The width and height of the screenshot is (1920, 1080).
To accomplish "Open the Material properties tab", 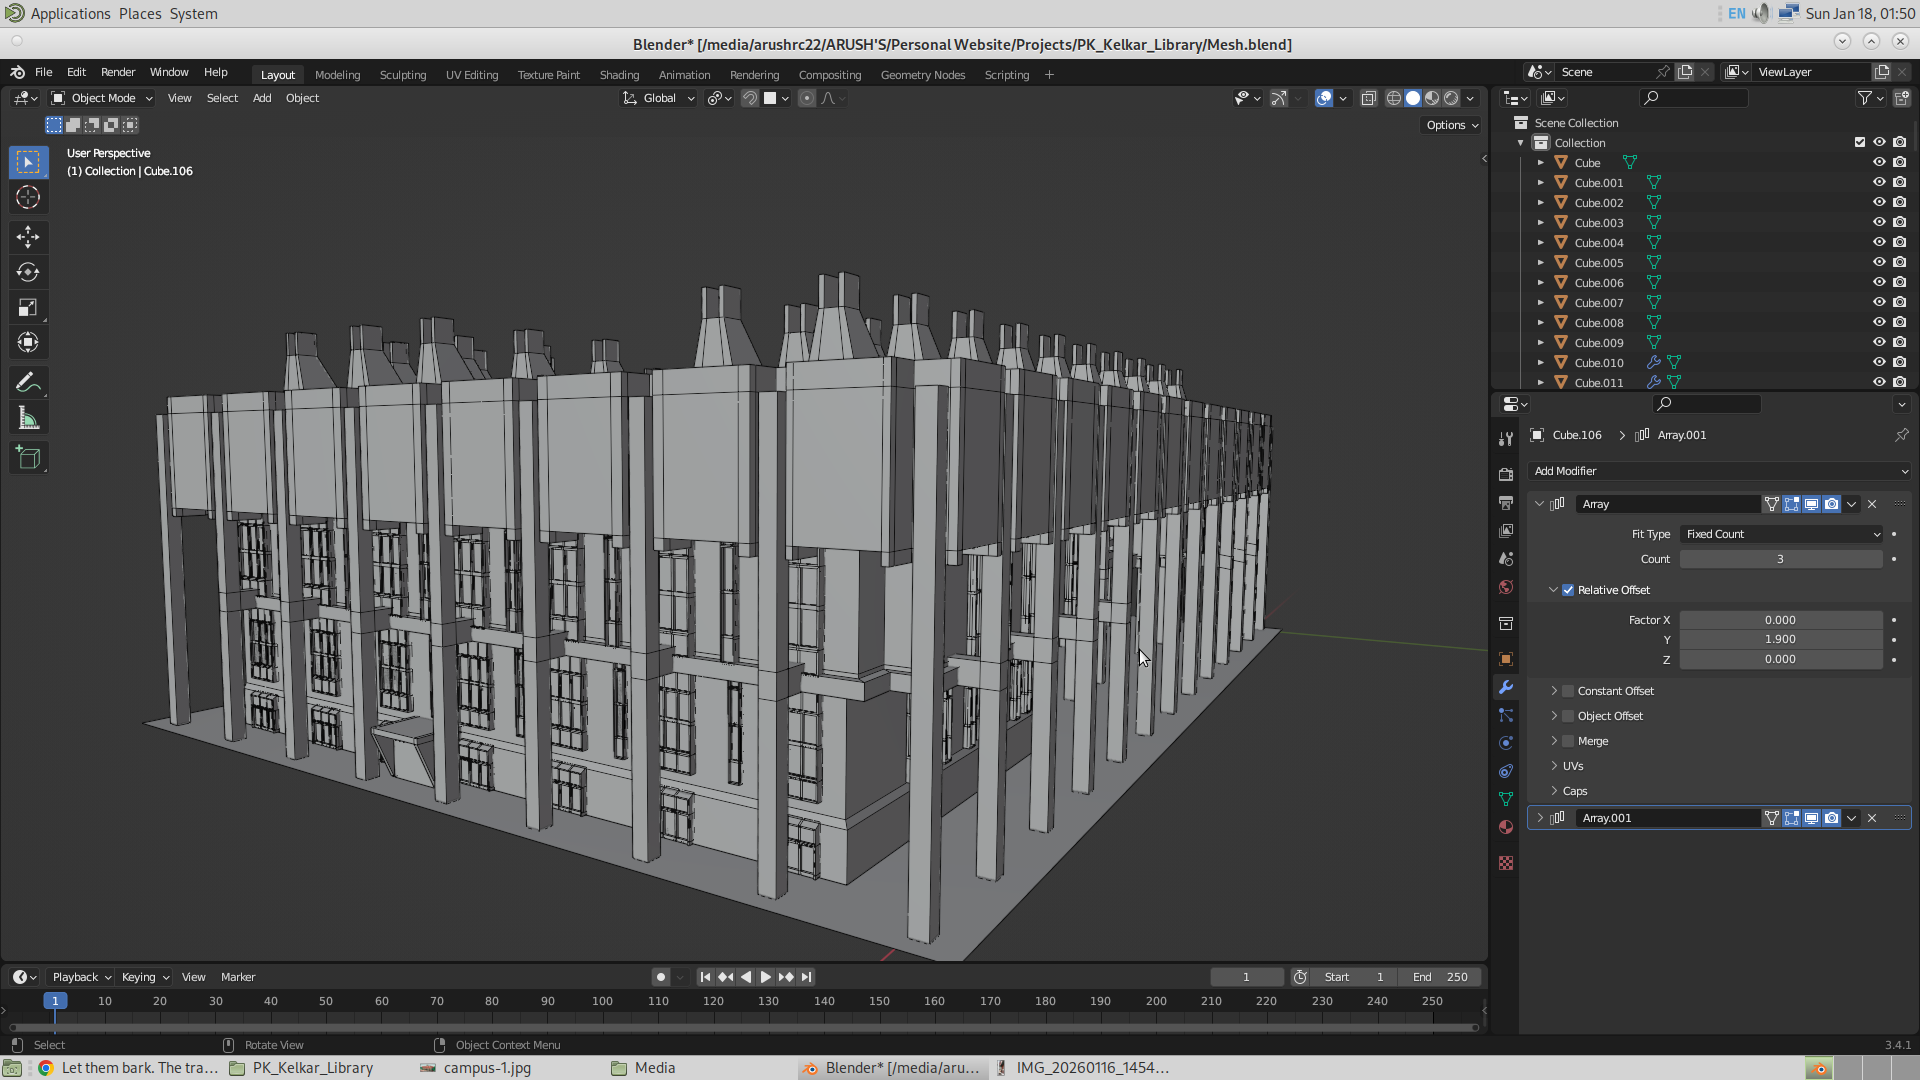I will tap(1506, 827).
